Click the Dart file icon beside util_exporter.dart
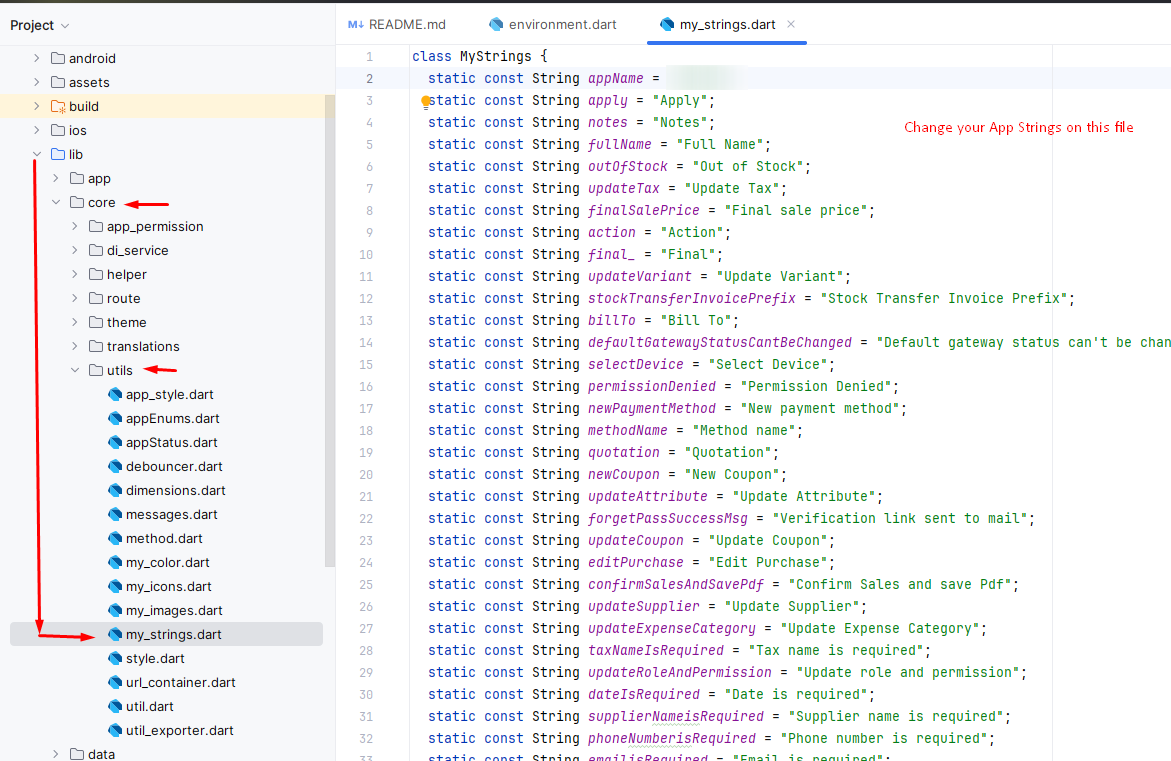Screen dimensions: 1171x761 115,730
